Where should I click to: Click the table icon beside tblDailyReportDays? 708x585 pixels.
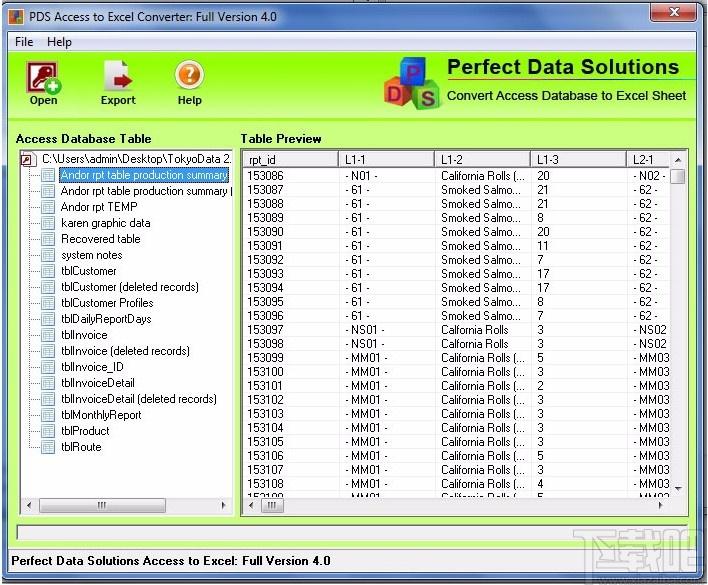coord(48,319)
